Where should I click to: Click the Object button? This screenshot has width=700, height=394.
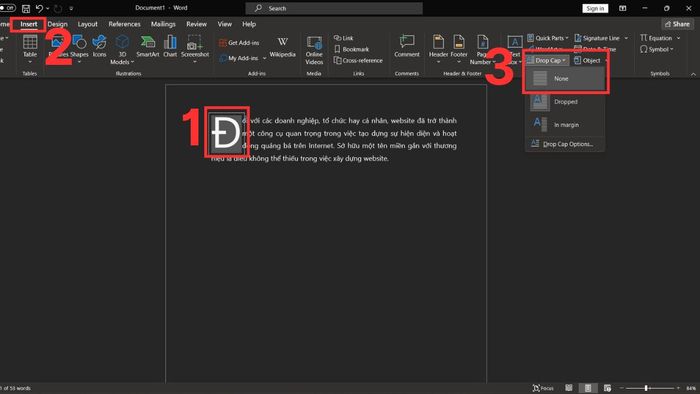pyautogui.click(x=588, y=60)
